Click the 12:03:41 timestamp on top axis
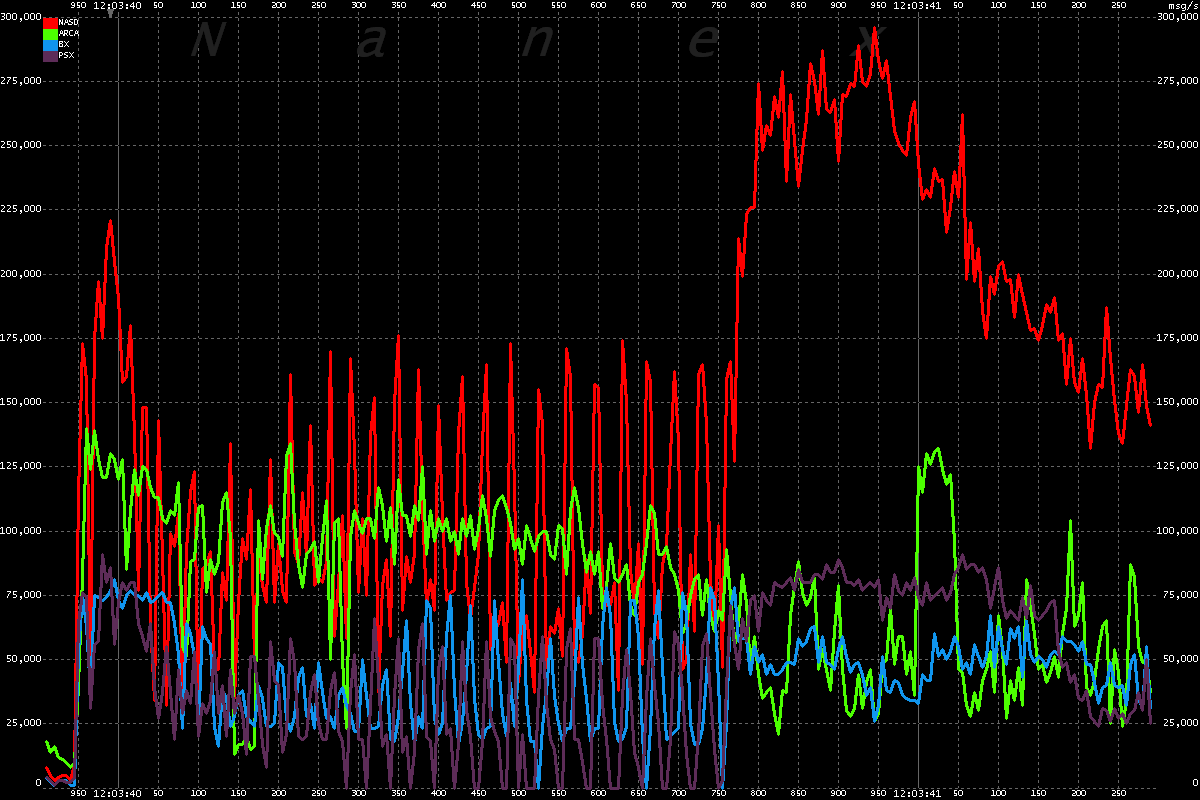This screenshot has width=1200, height=800. pos(917,5)
